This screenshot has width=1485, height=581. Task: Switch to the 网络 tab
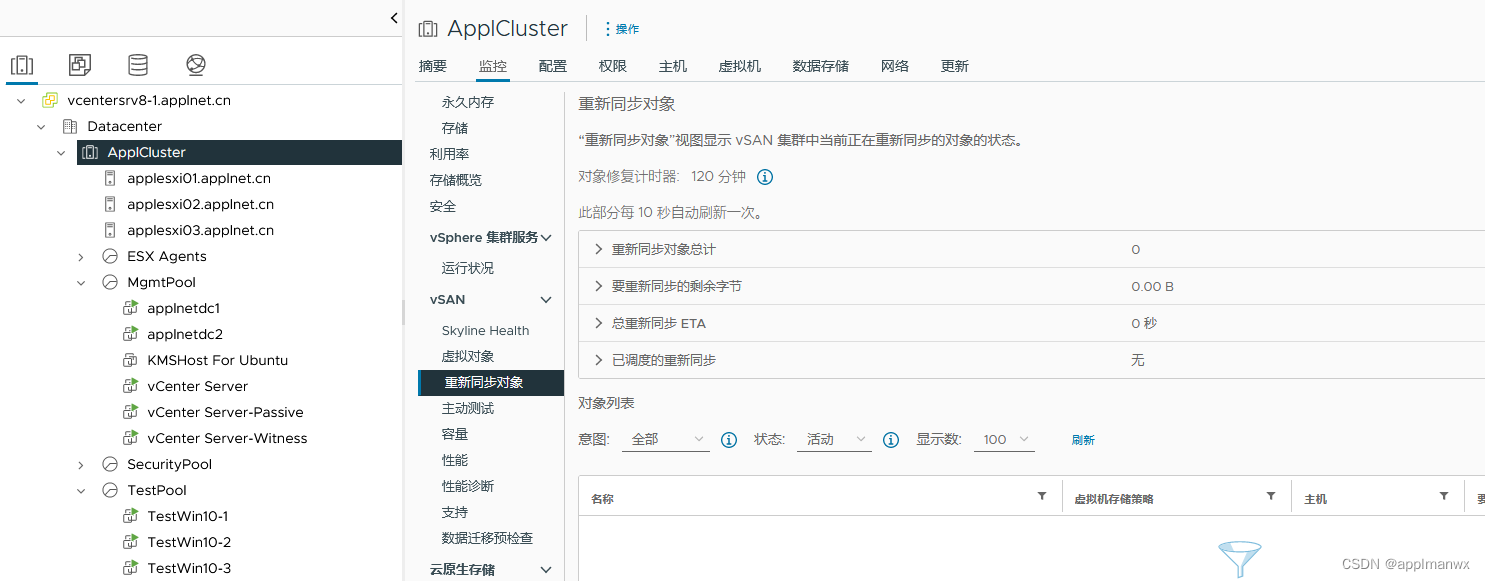pyautogui.click(x=895, y=66)
